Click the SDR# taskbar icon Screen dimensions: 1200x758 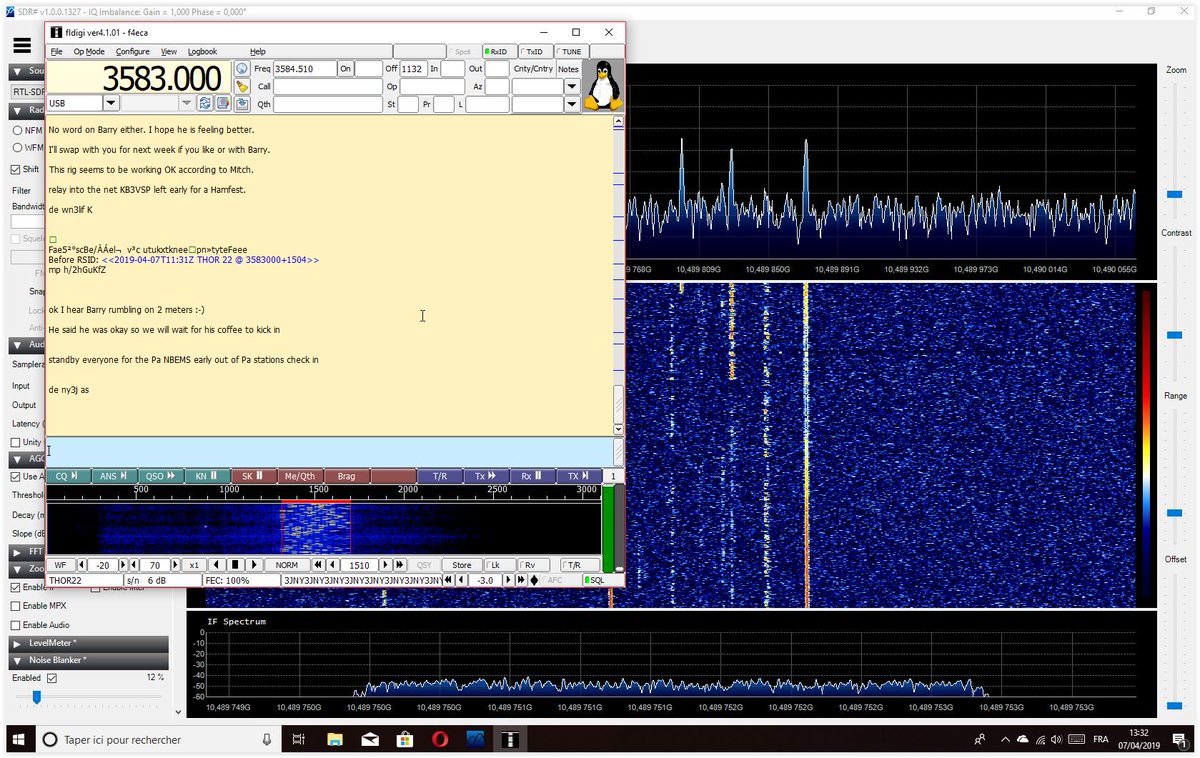pos(475,739)
